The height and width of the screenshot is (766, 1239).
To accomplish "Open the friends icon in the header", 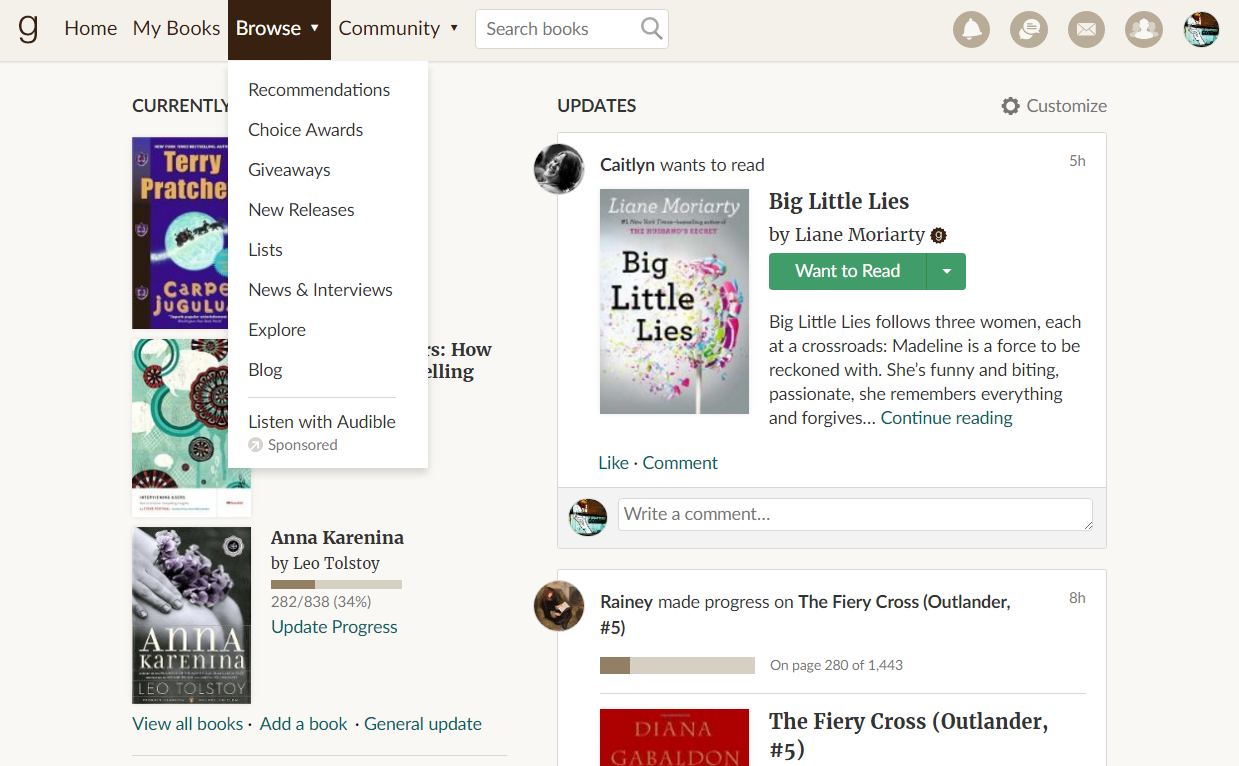I will pos(1144,29).
